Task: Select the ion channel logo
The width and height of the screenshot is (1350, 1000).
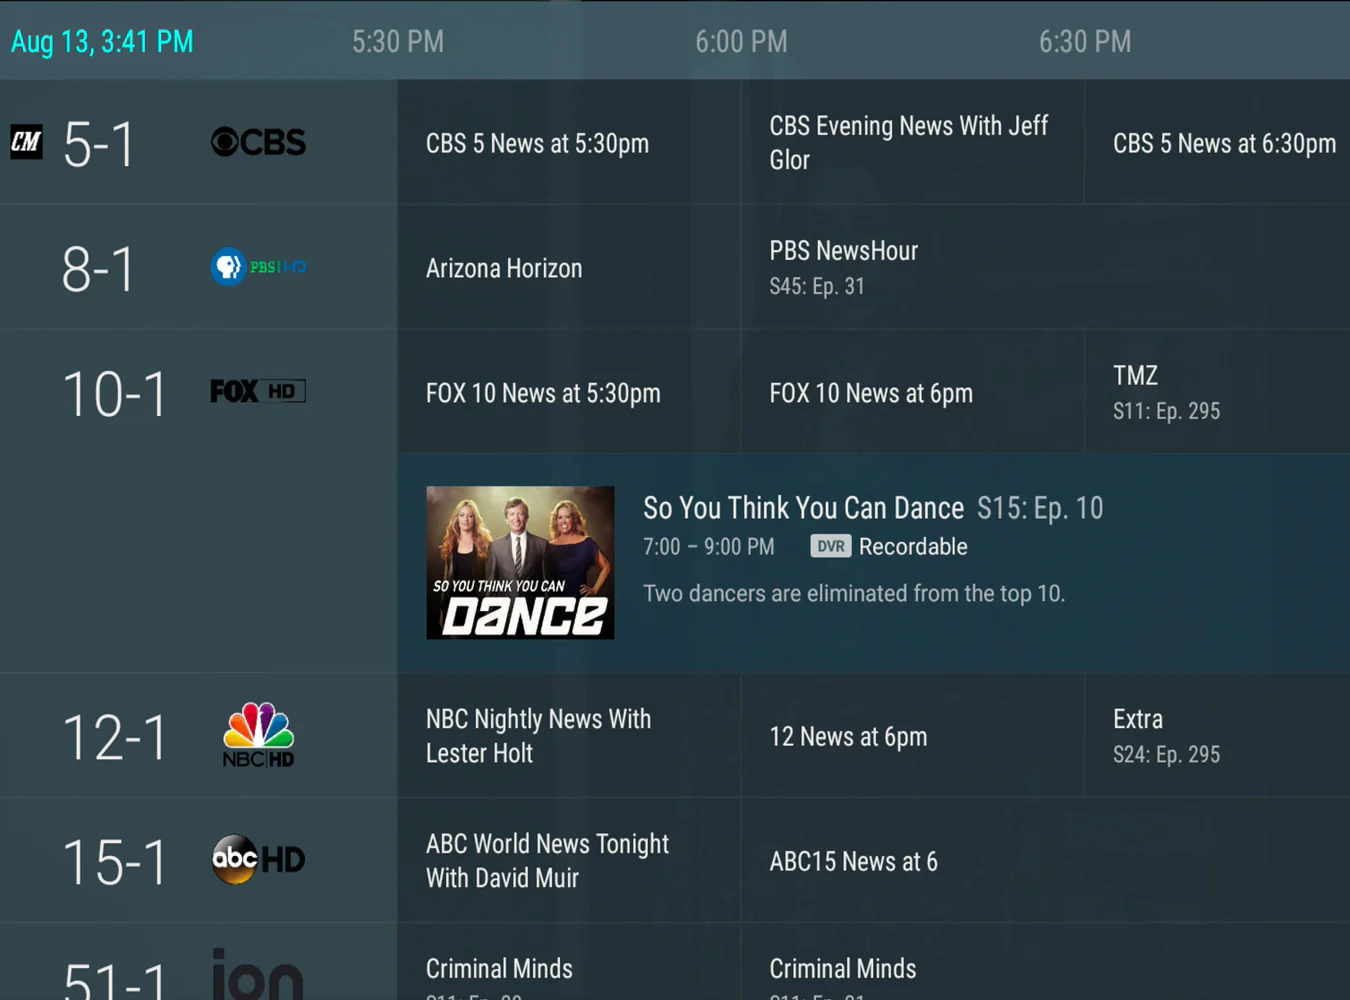Action: tap(258, 975)
